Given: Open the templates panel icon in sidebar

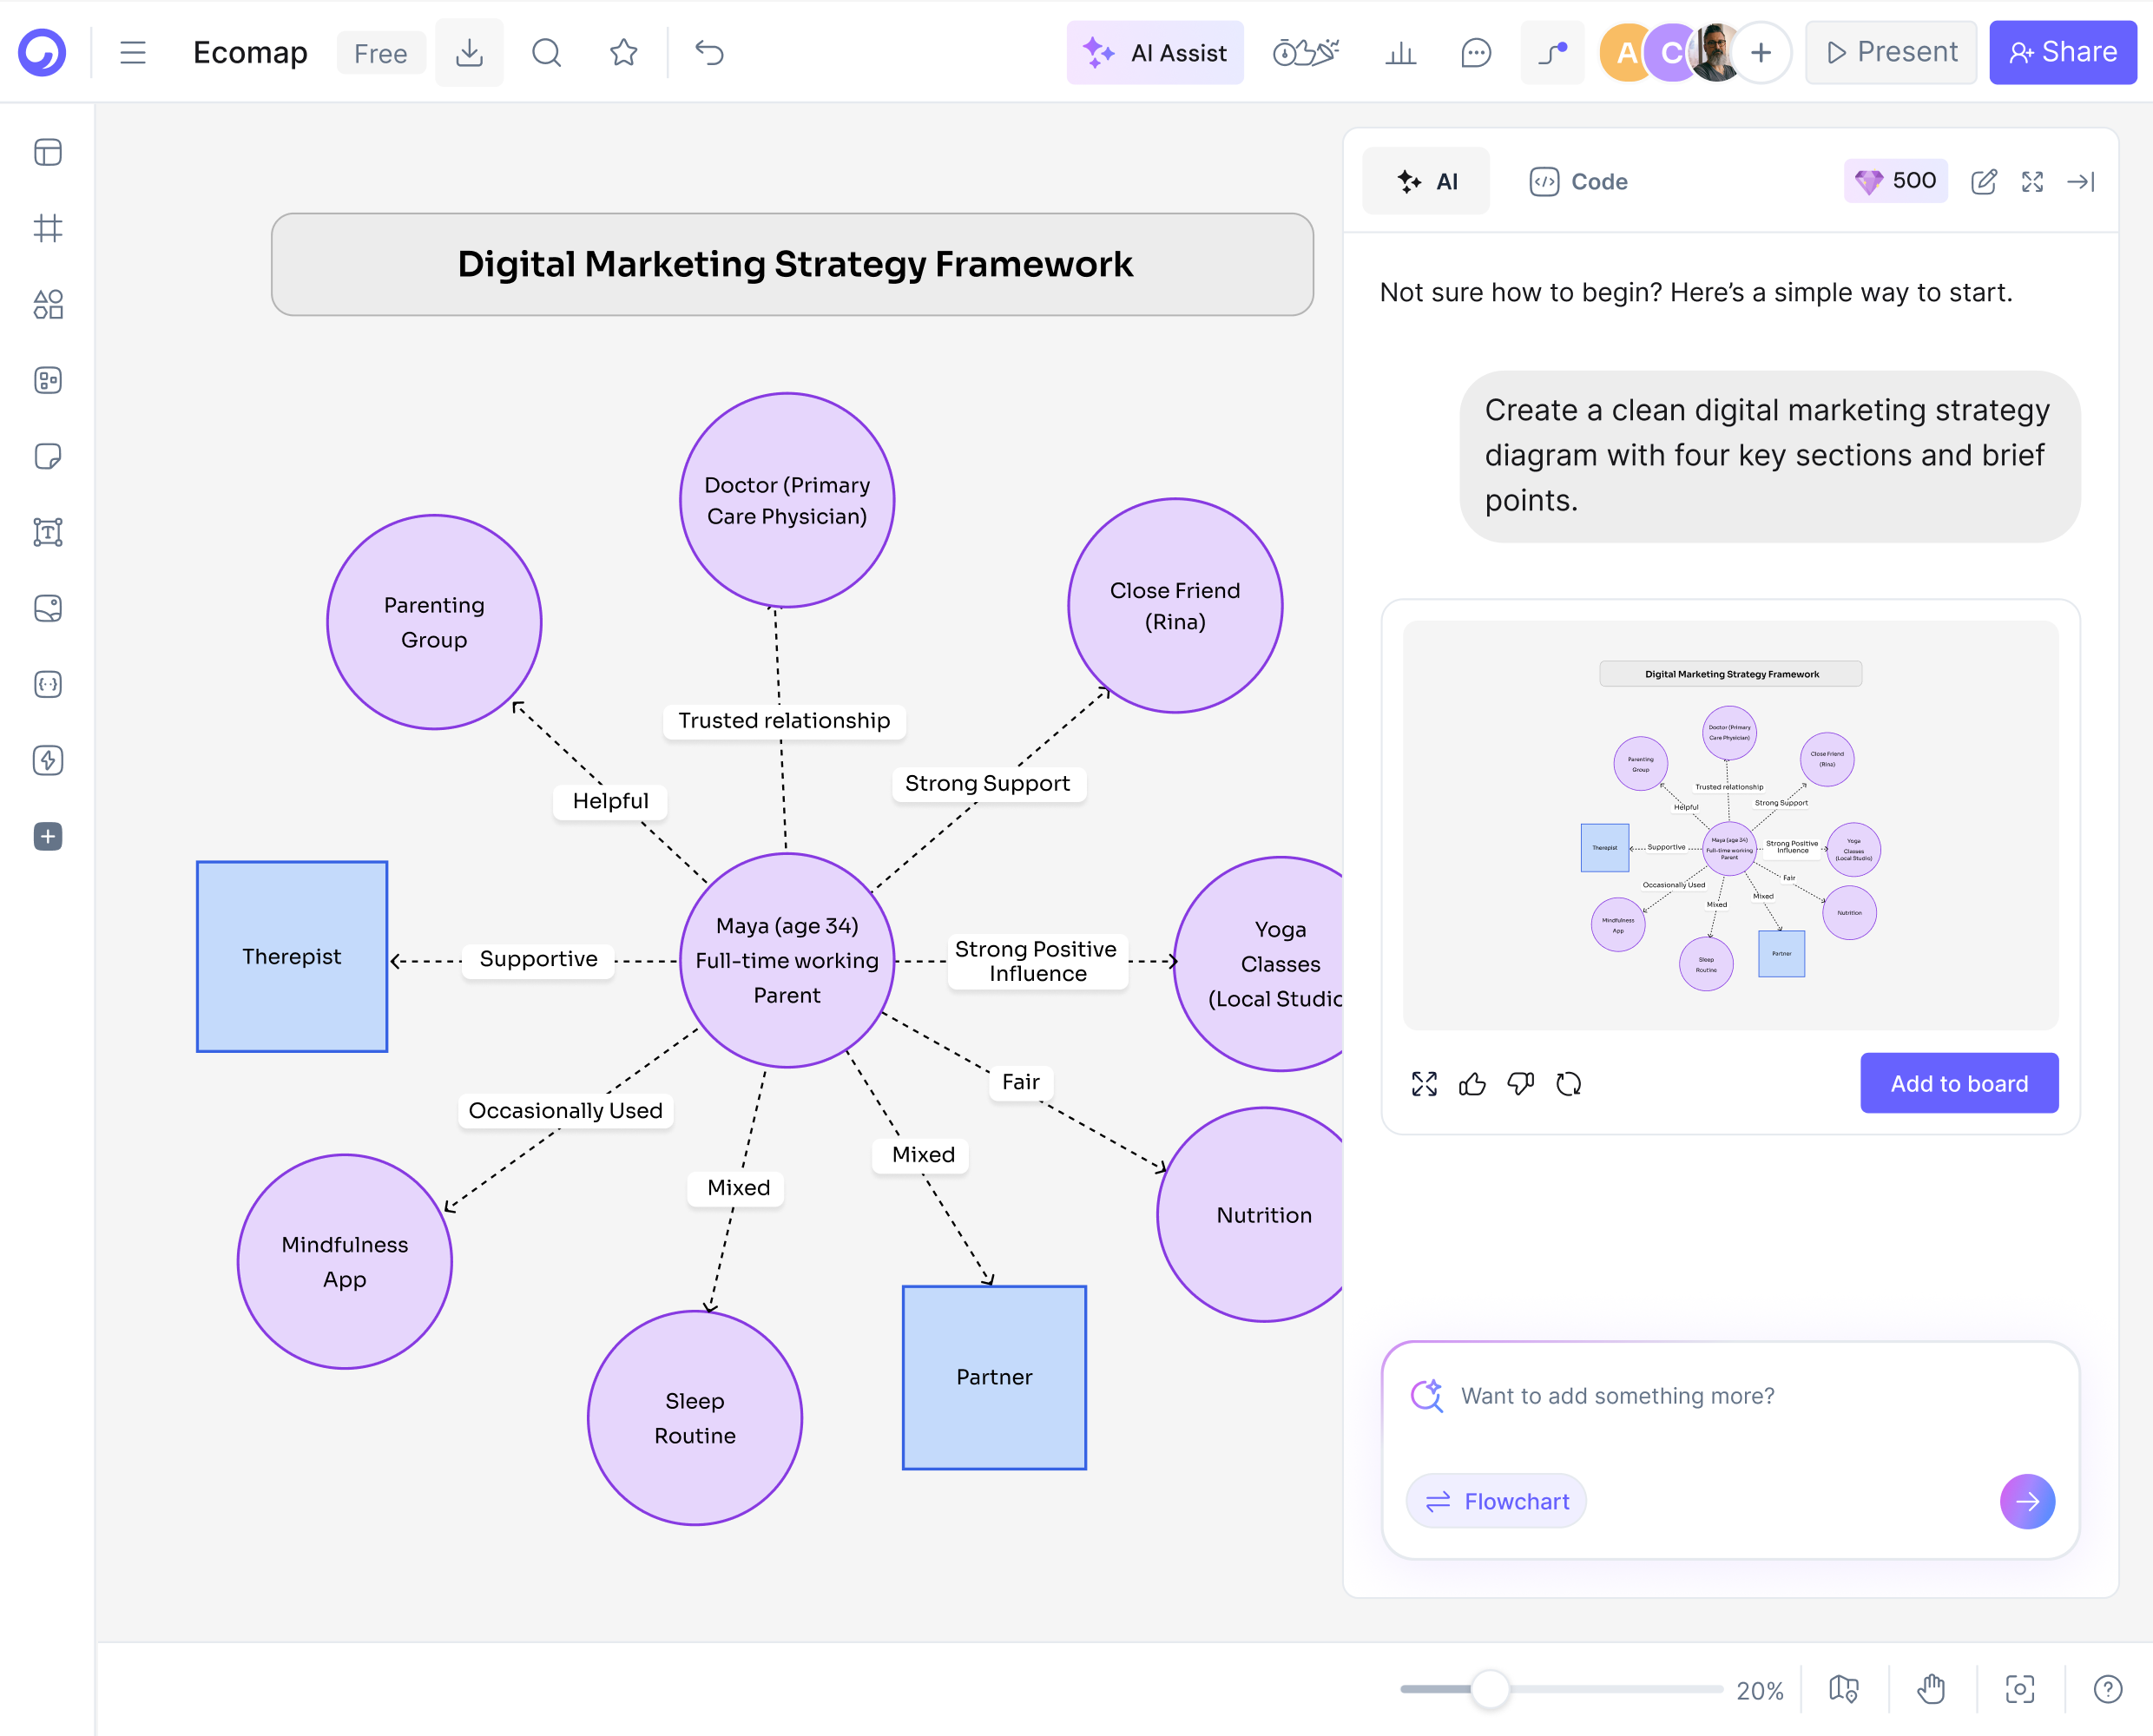Looking at the screenshot, I should (48, 152).
